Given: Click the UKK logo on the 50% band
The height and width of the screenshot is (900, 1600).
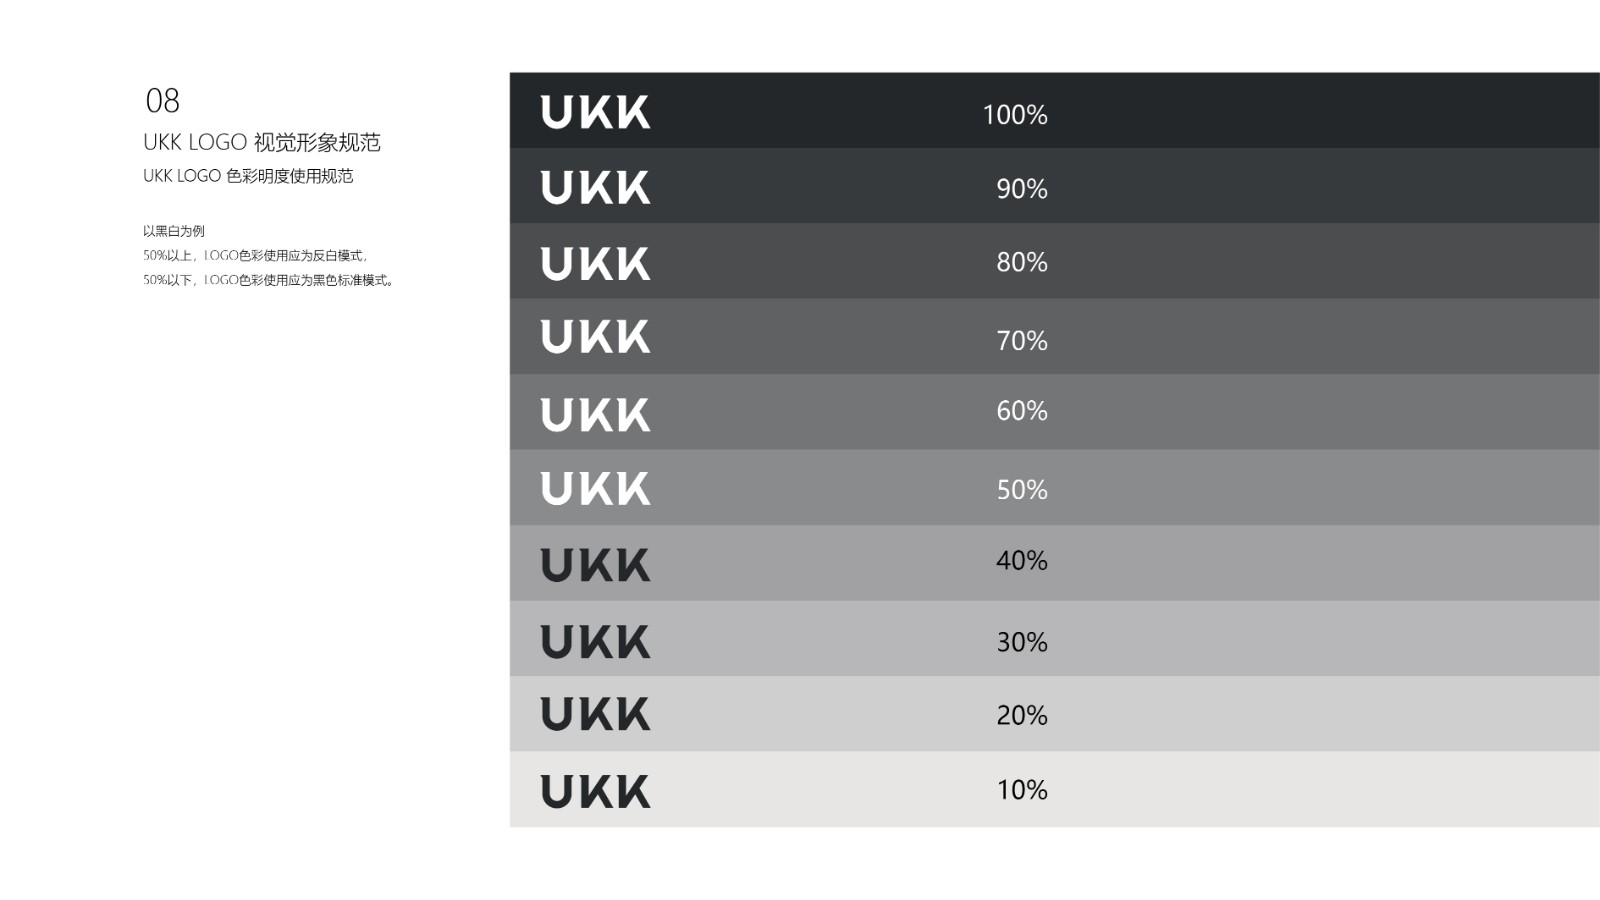Looking at the screenshot, I should pos(595,489).
